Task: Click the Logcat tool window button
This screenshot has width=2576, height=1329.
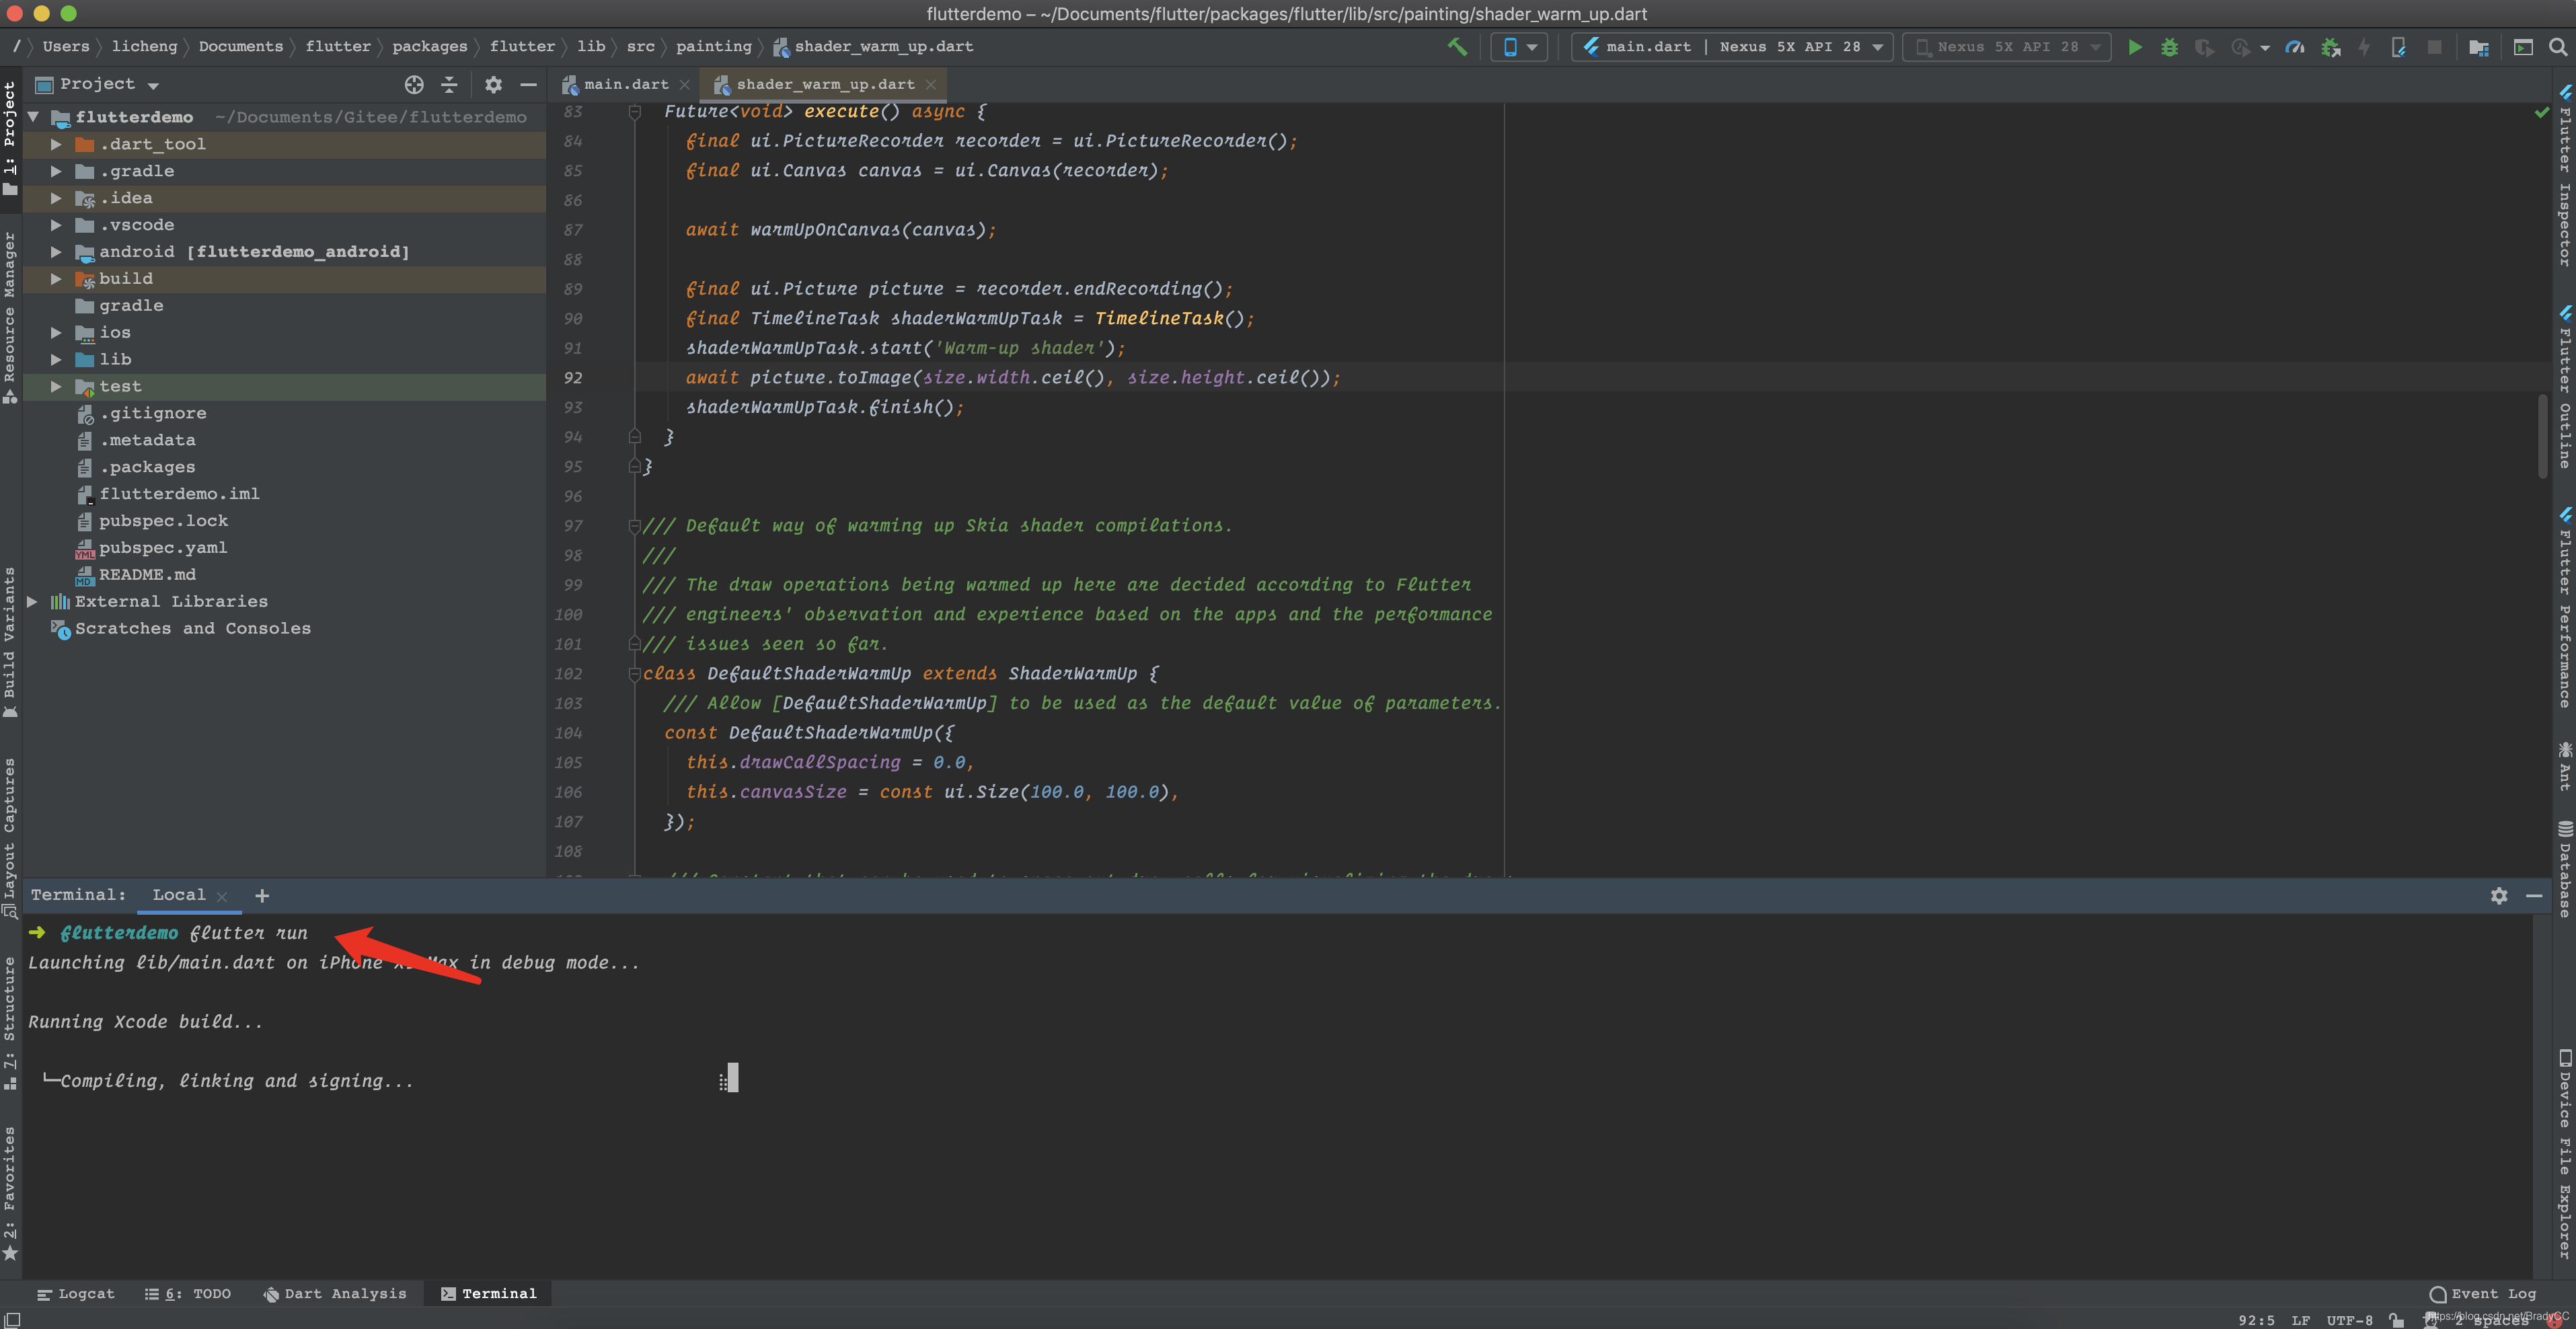Action: coord(76,1294)
